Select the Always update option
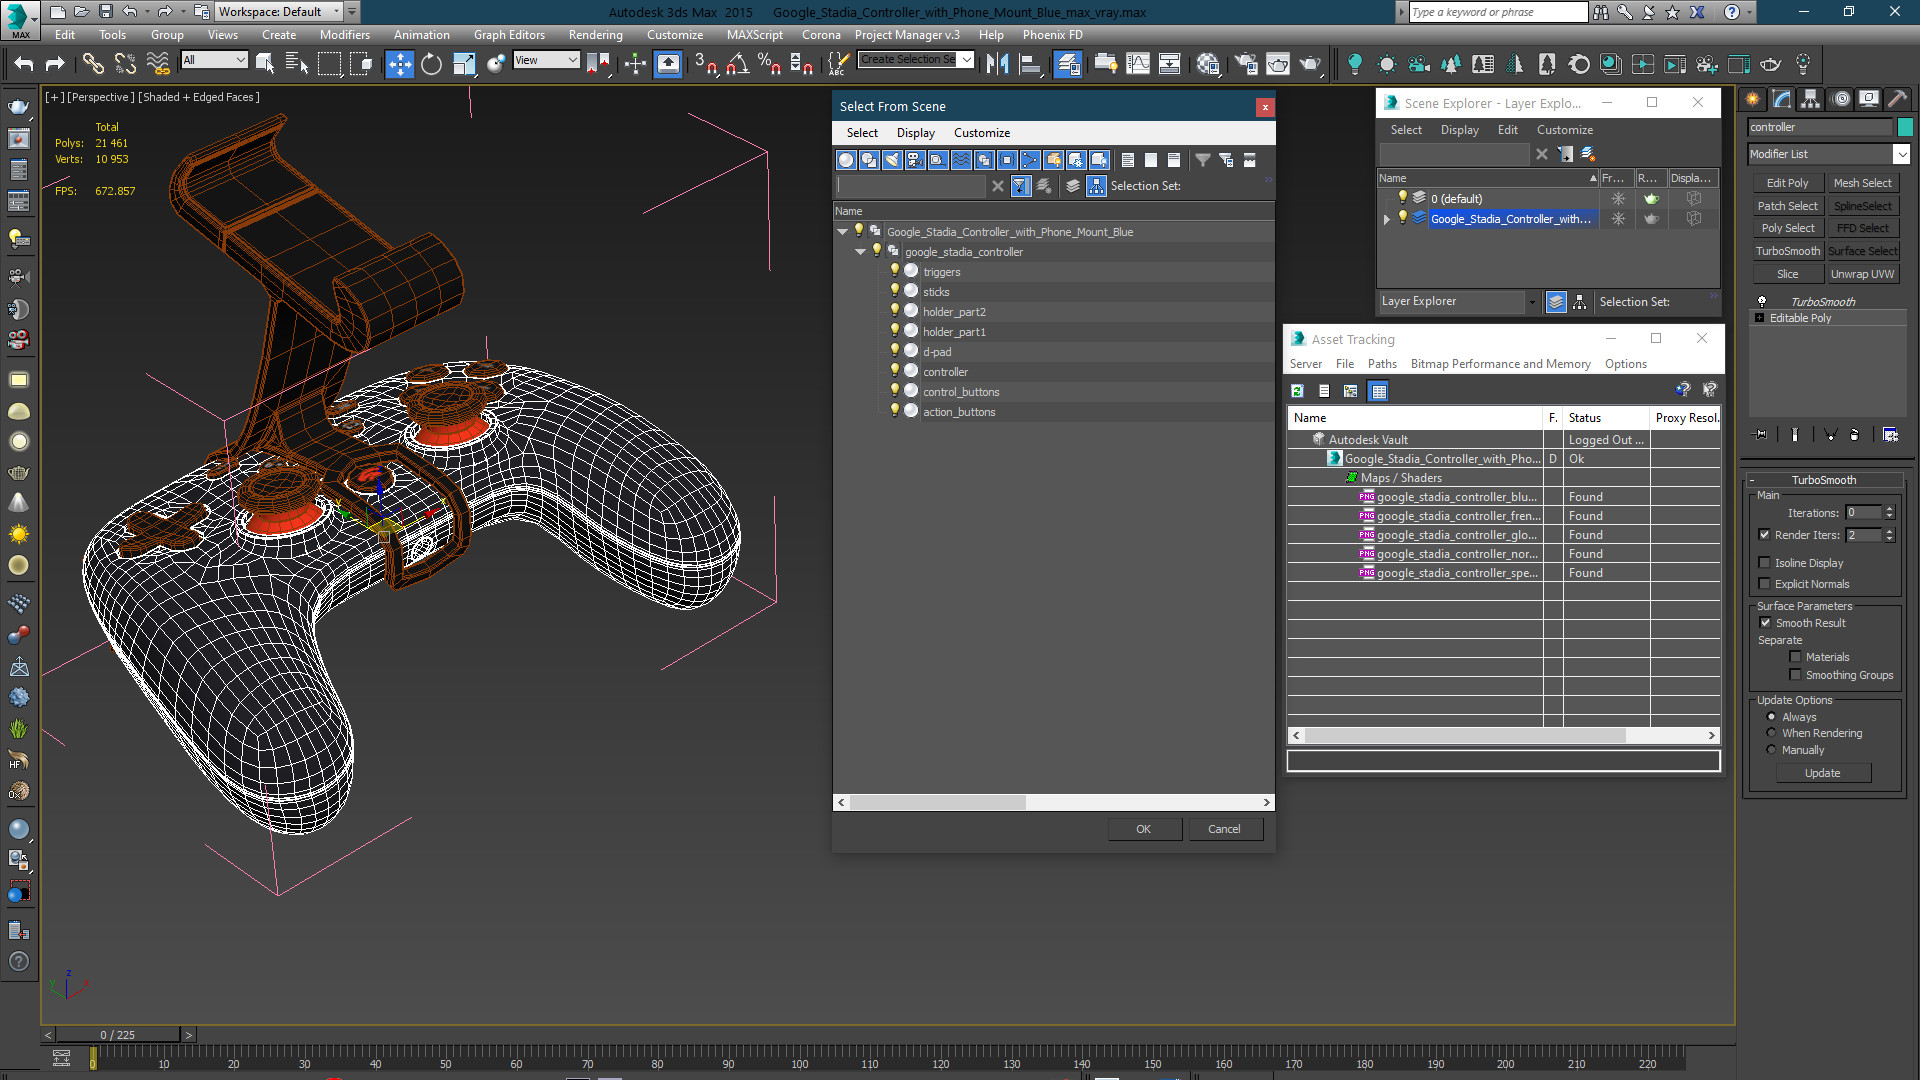 (x=1771, y=717)
